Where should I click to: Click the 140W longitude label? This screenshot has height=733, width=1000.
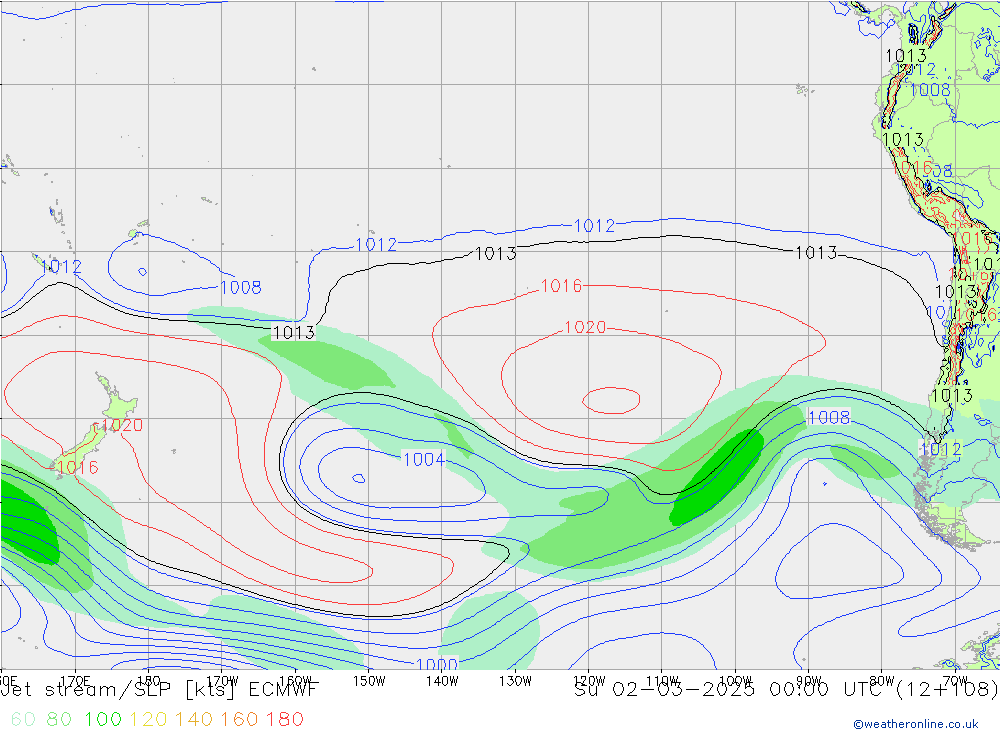pos(442,681)
